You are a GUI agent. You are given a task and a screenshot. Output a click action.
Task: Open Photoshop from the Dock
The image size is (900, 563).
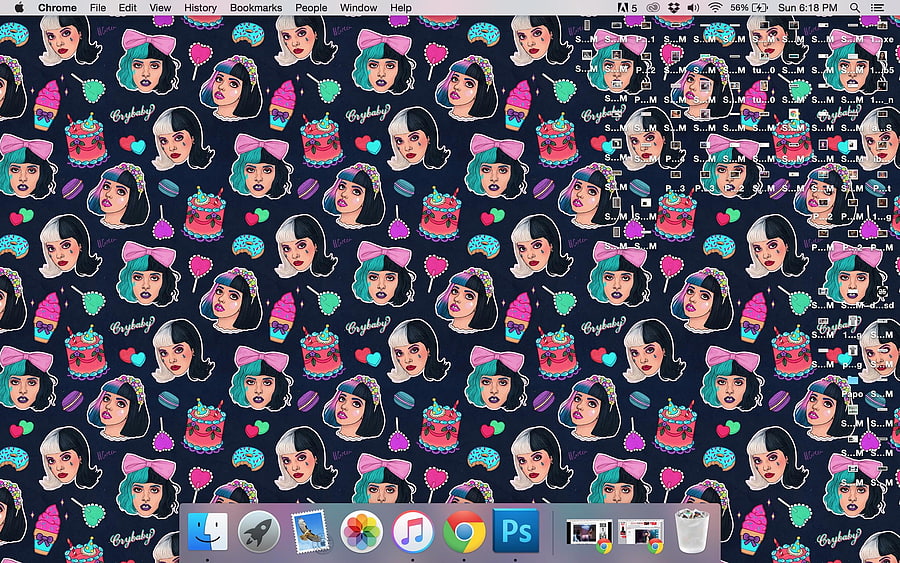click(515, 531)
